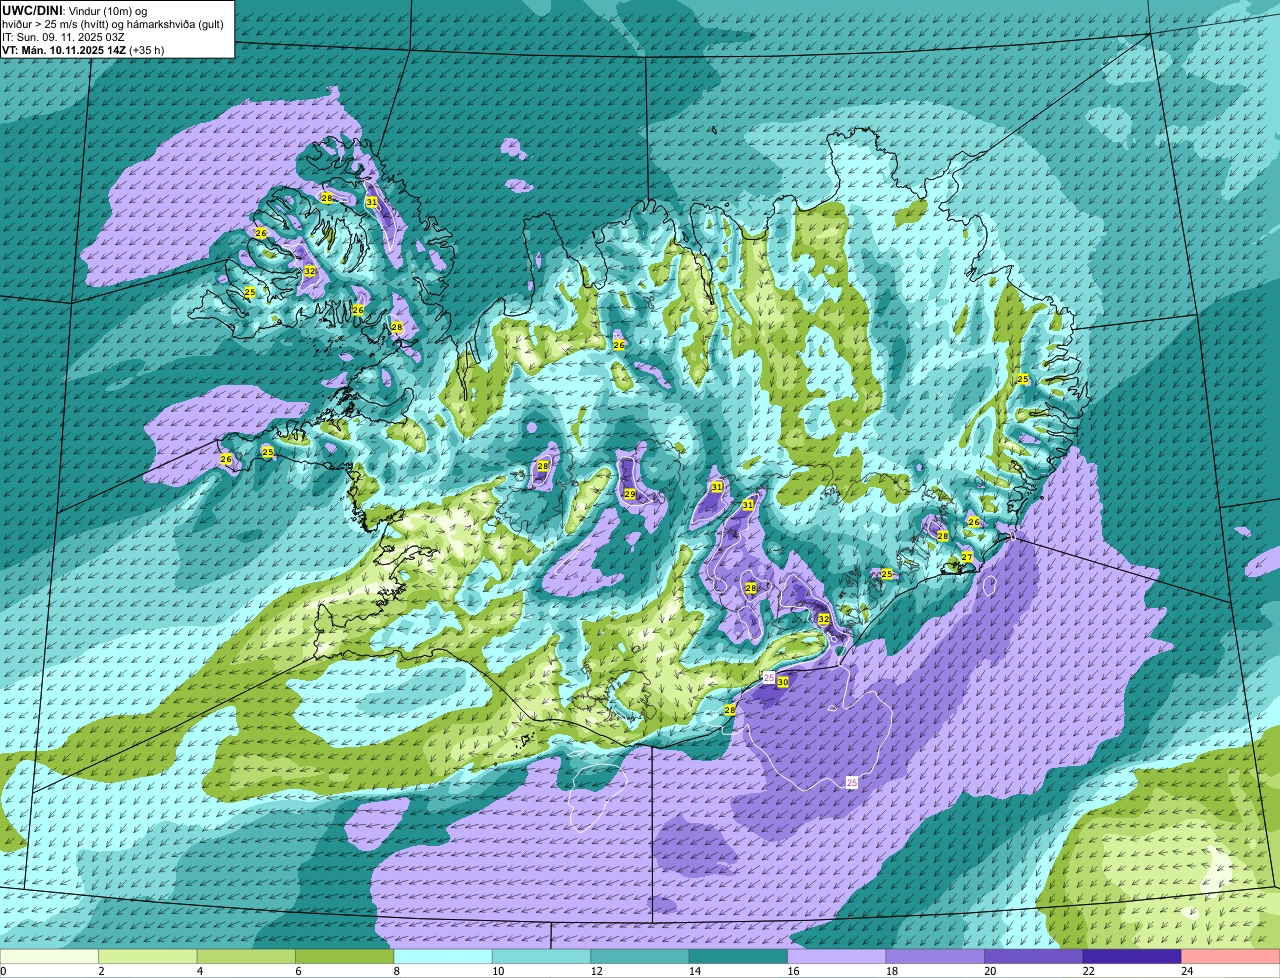
Task: Select the 20–22 violet color scale segment
Action: click(x=1035, y=956)
